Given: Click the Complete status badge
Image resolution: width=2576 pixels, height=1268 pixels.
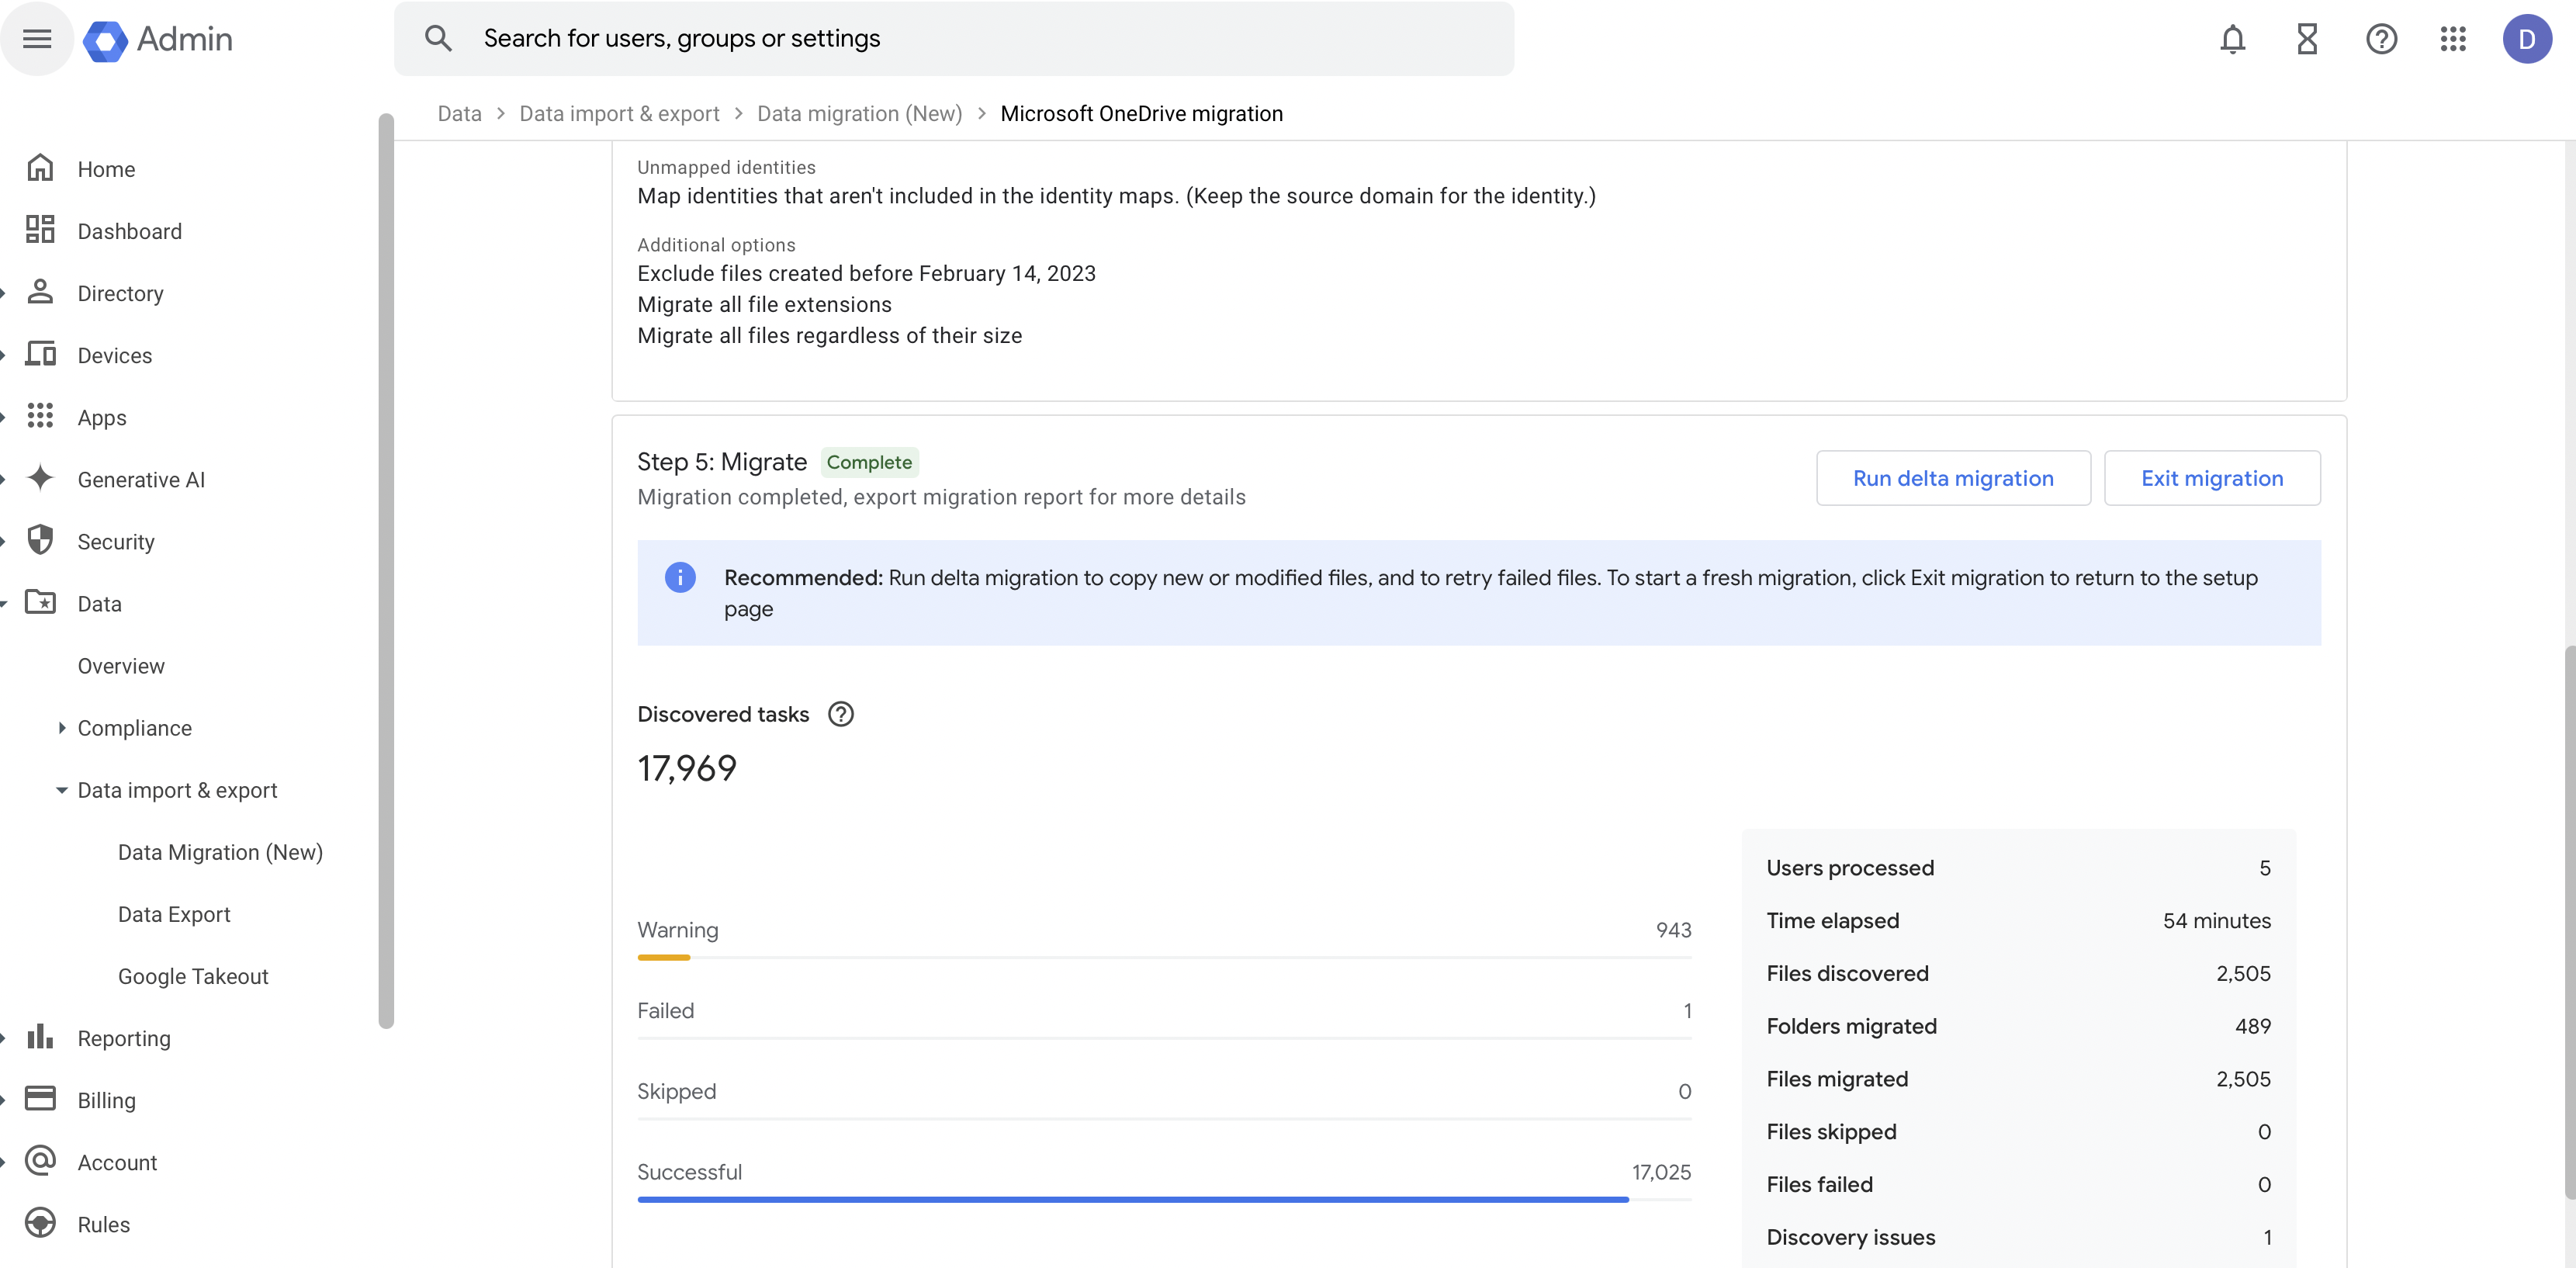Looking at the screenshot, I should coord(869,462).
